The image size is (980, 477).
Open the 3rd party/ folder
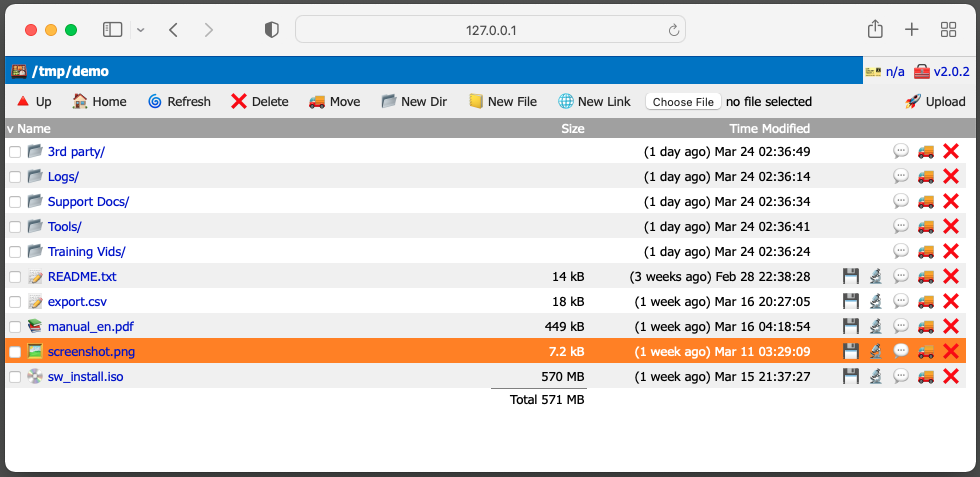(76, 151)
